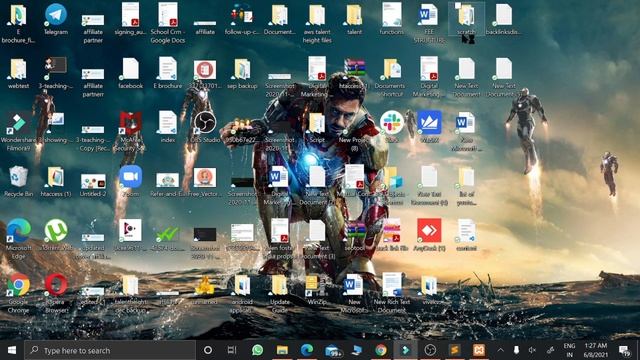The image size is (640, 360).
Task: Open the Windows Start menu
Action: coord(12,350)
